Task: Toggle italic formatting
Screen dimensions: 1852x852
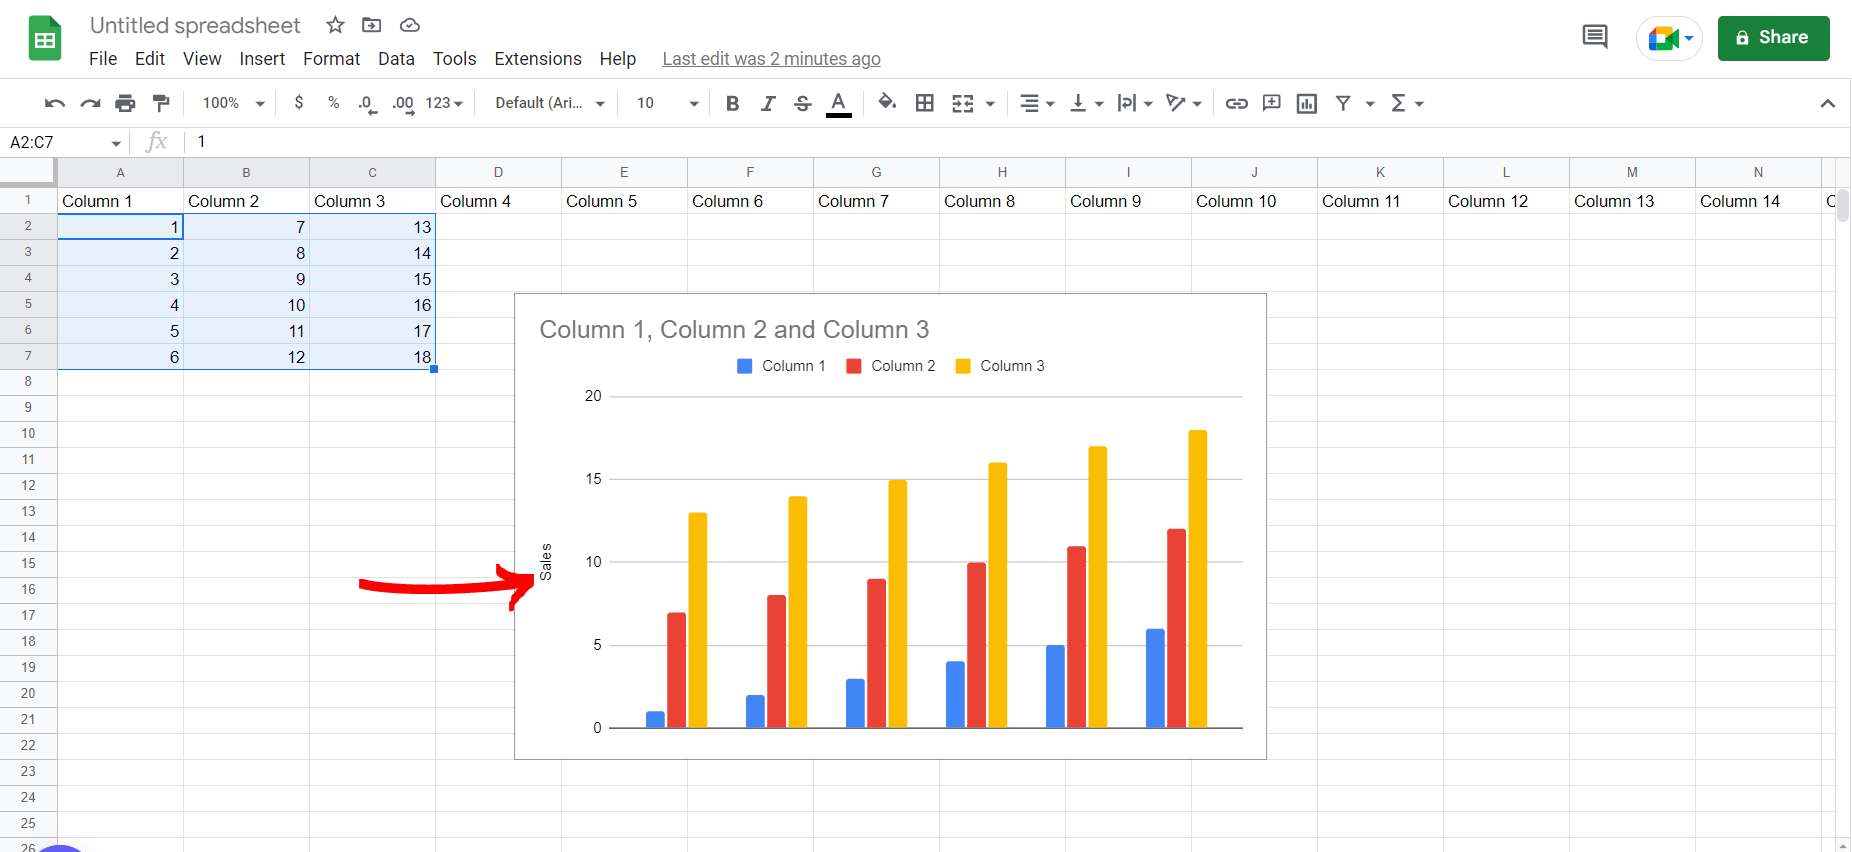Action: click(767, 103)
